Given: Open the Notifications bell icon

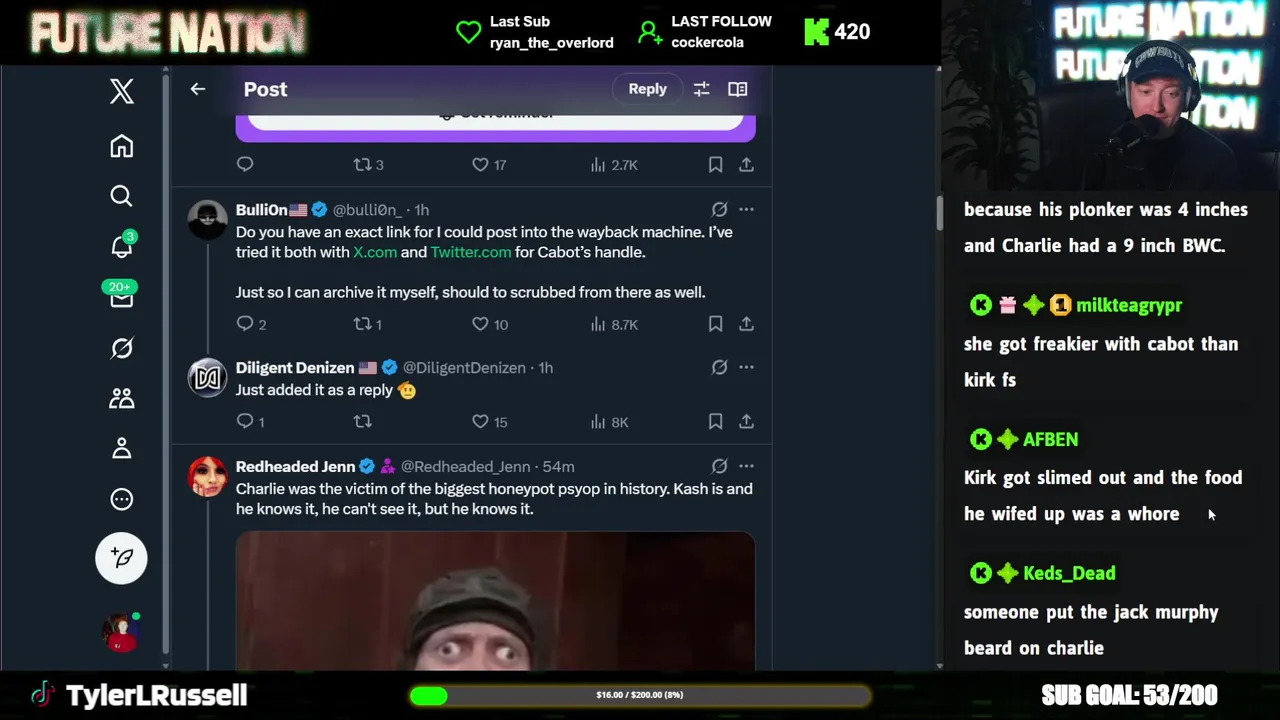Looking at the screenshot, I should (121, 246).
